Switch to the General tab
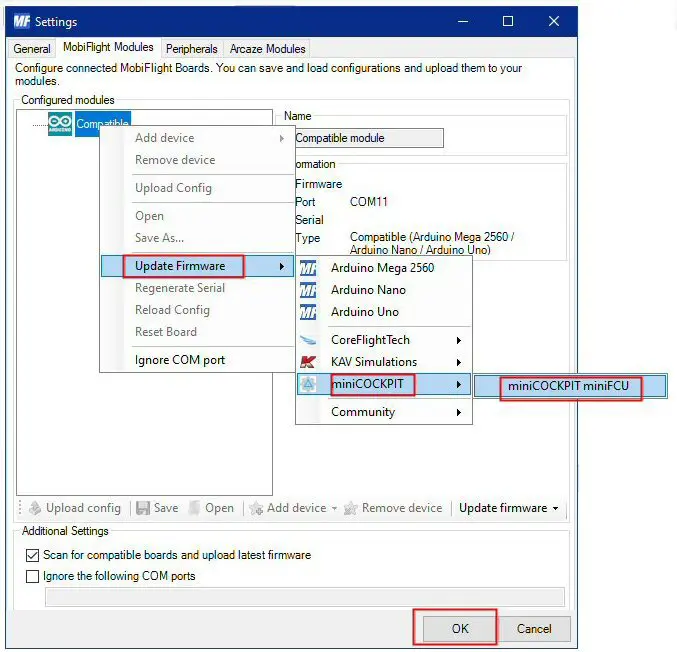This screenshot has height=652, width=677. 32,49
